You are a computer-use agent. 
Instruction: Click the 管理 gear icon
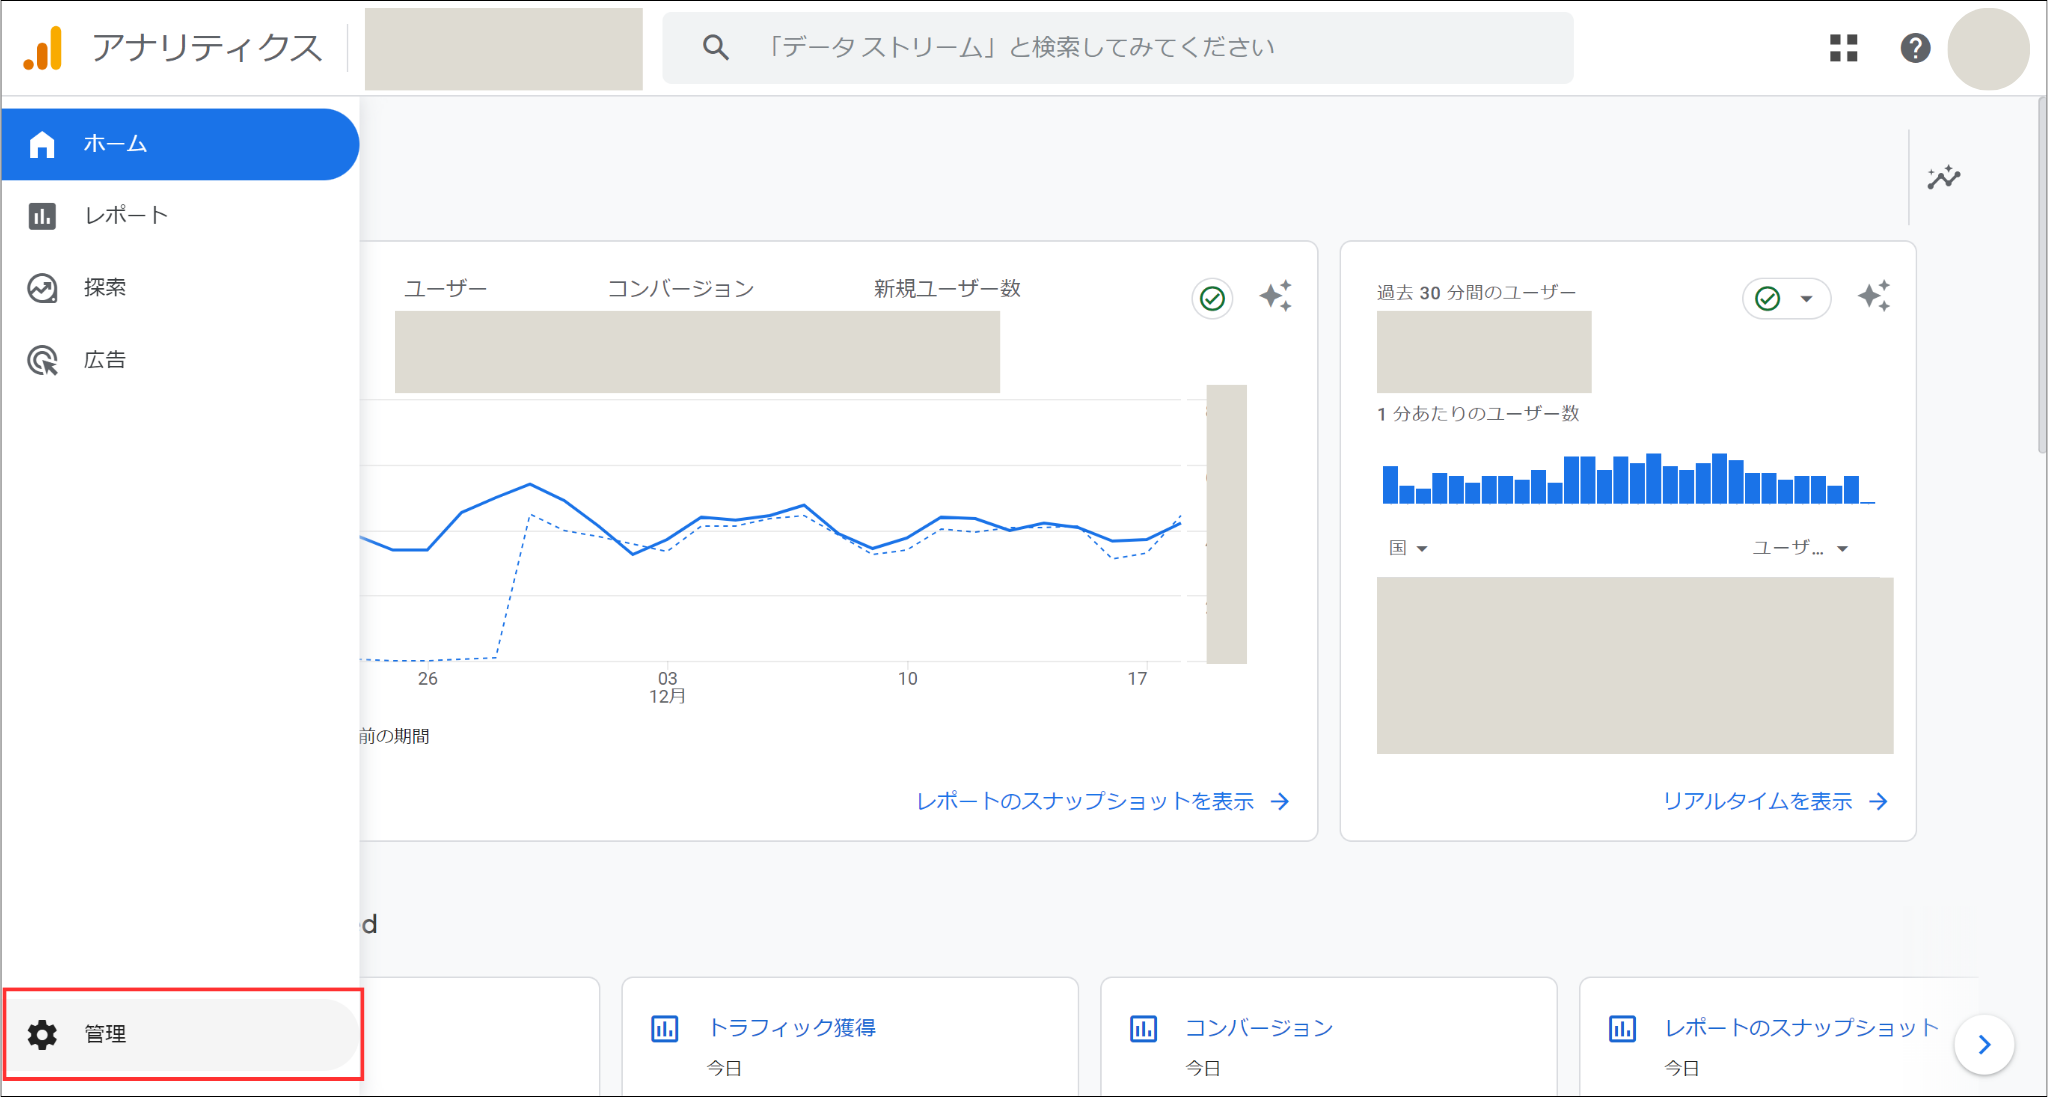42,1034
